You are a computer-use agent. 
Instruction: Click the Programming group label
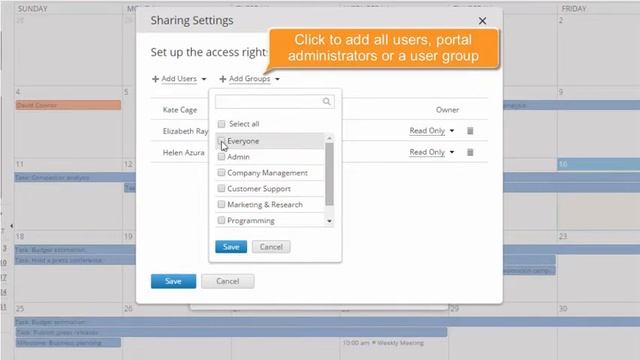point(251,220)
